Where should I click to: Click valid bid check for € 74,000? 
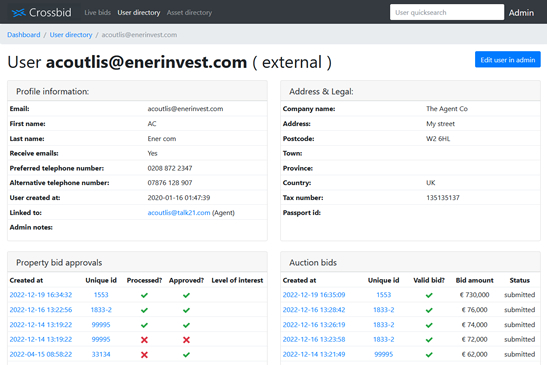pyautogui.click(x=429, y=325)
